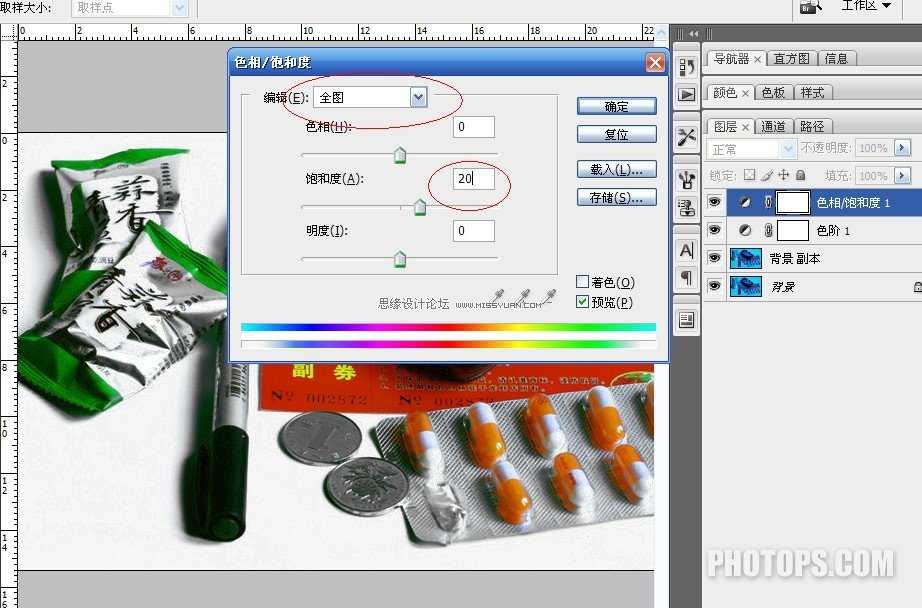Click the 复位 reset button
Image resolution: width=922 pixels, height=608 pixels.
coord(616,134)
